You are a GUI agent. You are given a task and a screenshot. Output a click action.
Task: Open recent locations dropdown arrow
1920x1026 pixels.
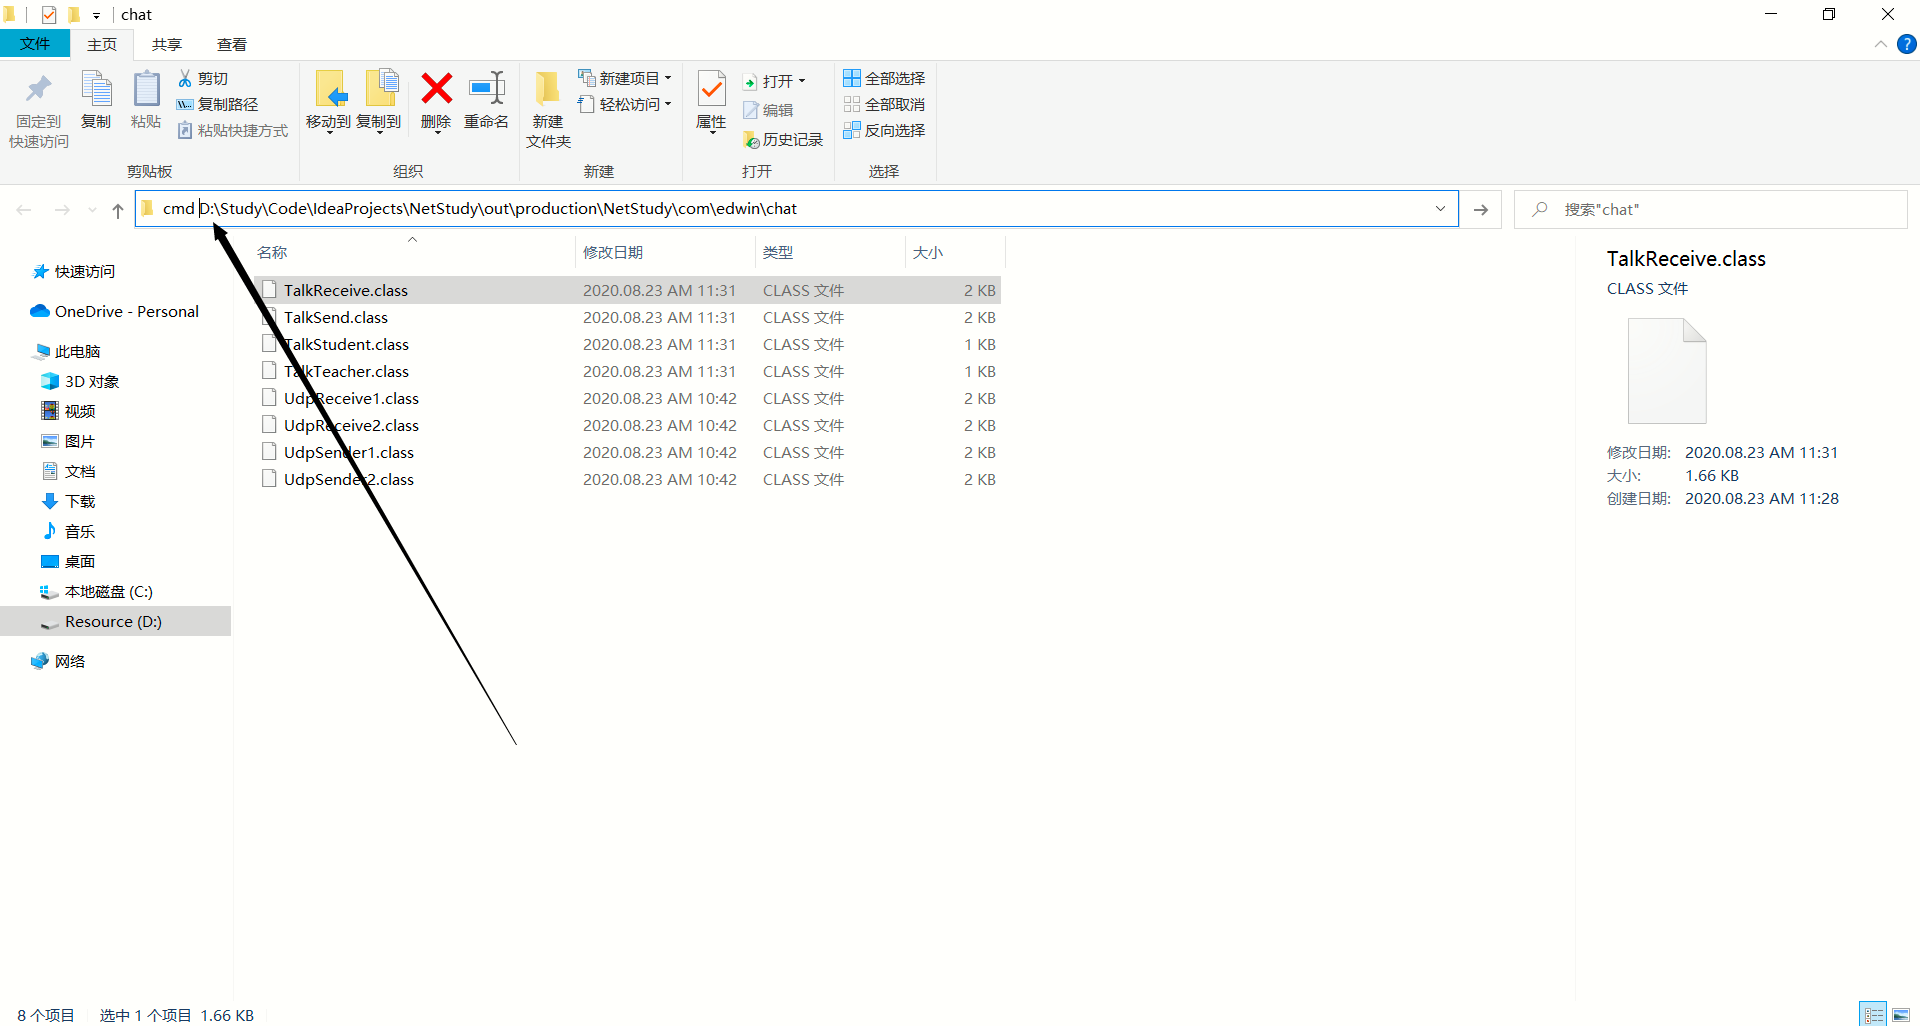pyautogui.click(x=92, y=210)
